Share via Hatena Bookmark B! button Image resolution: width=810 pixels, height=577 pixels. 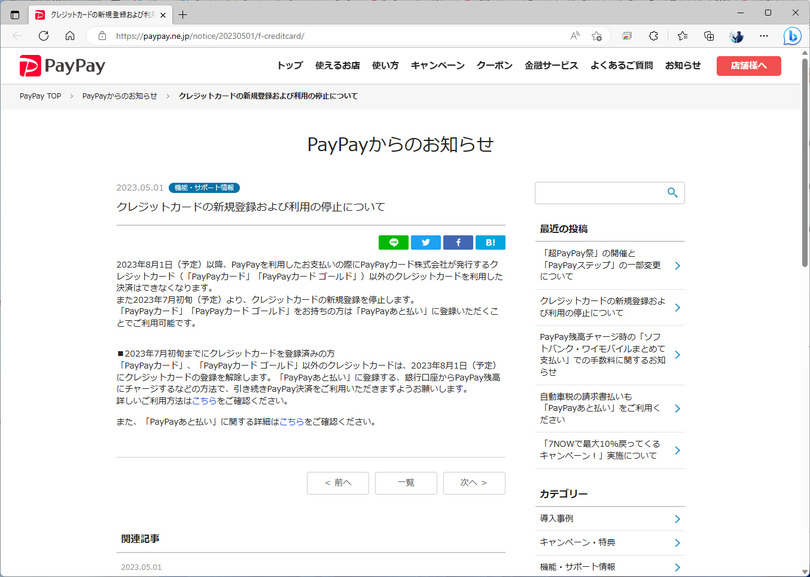(490, 242)
